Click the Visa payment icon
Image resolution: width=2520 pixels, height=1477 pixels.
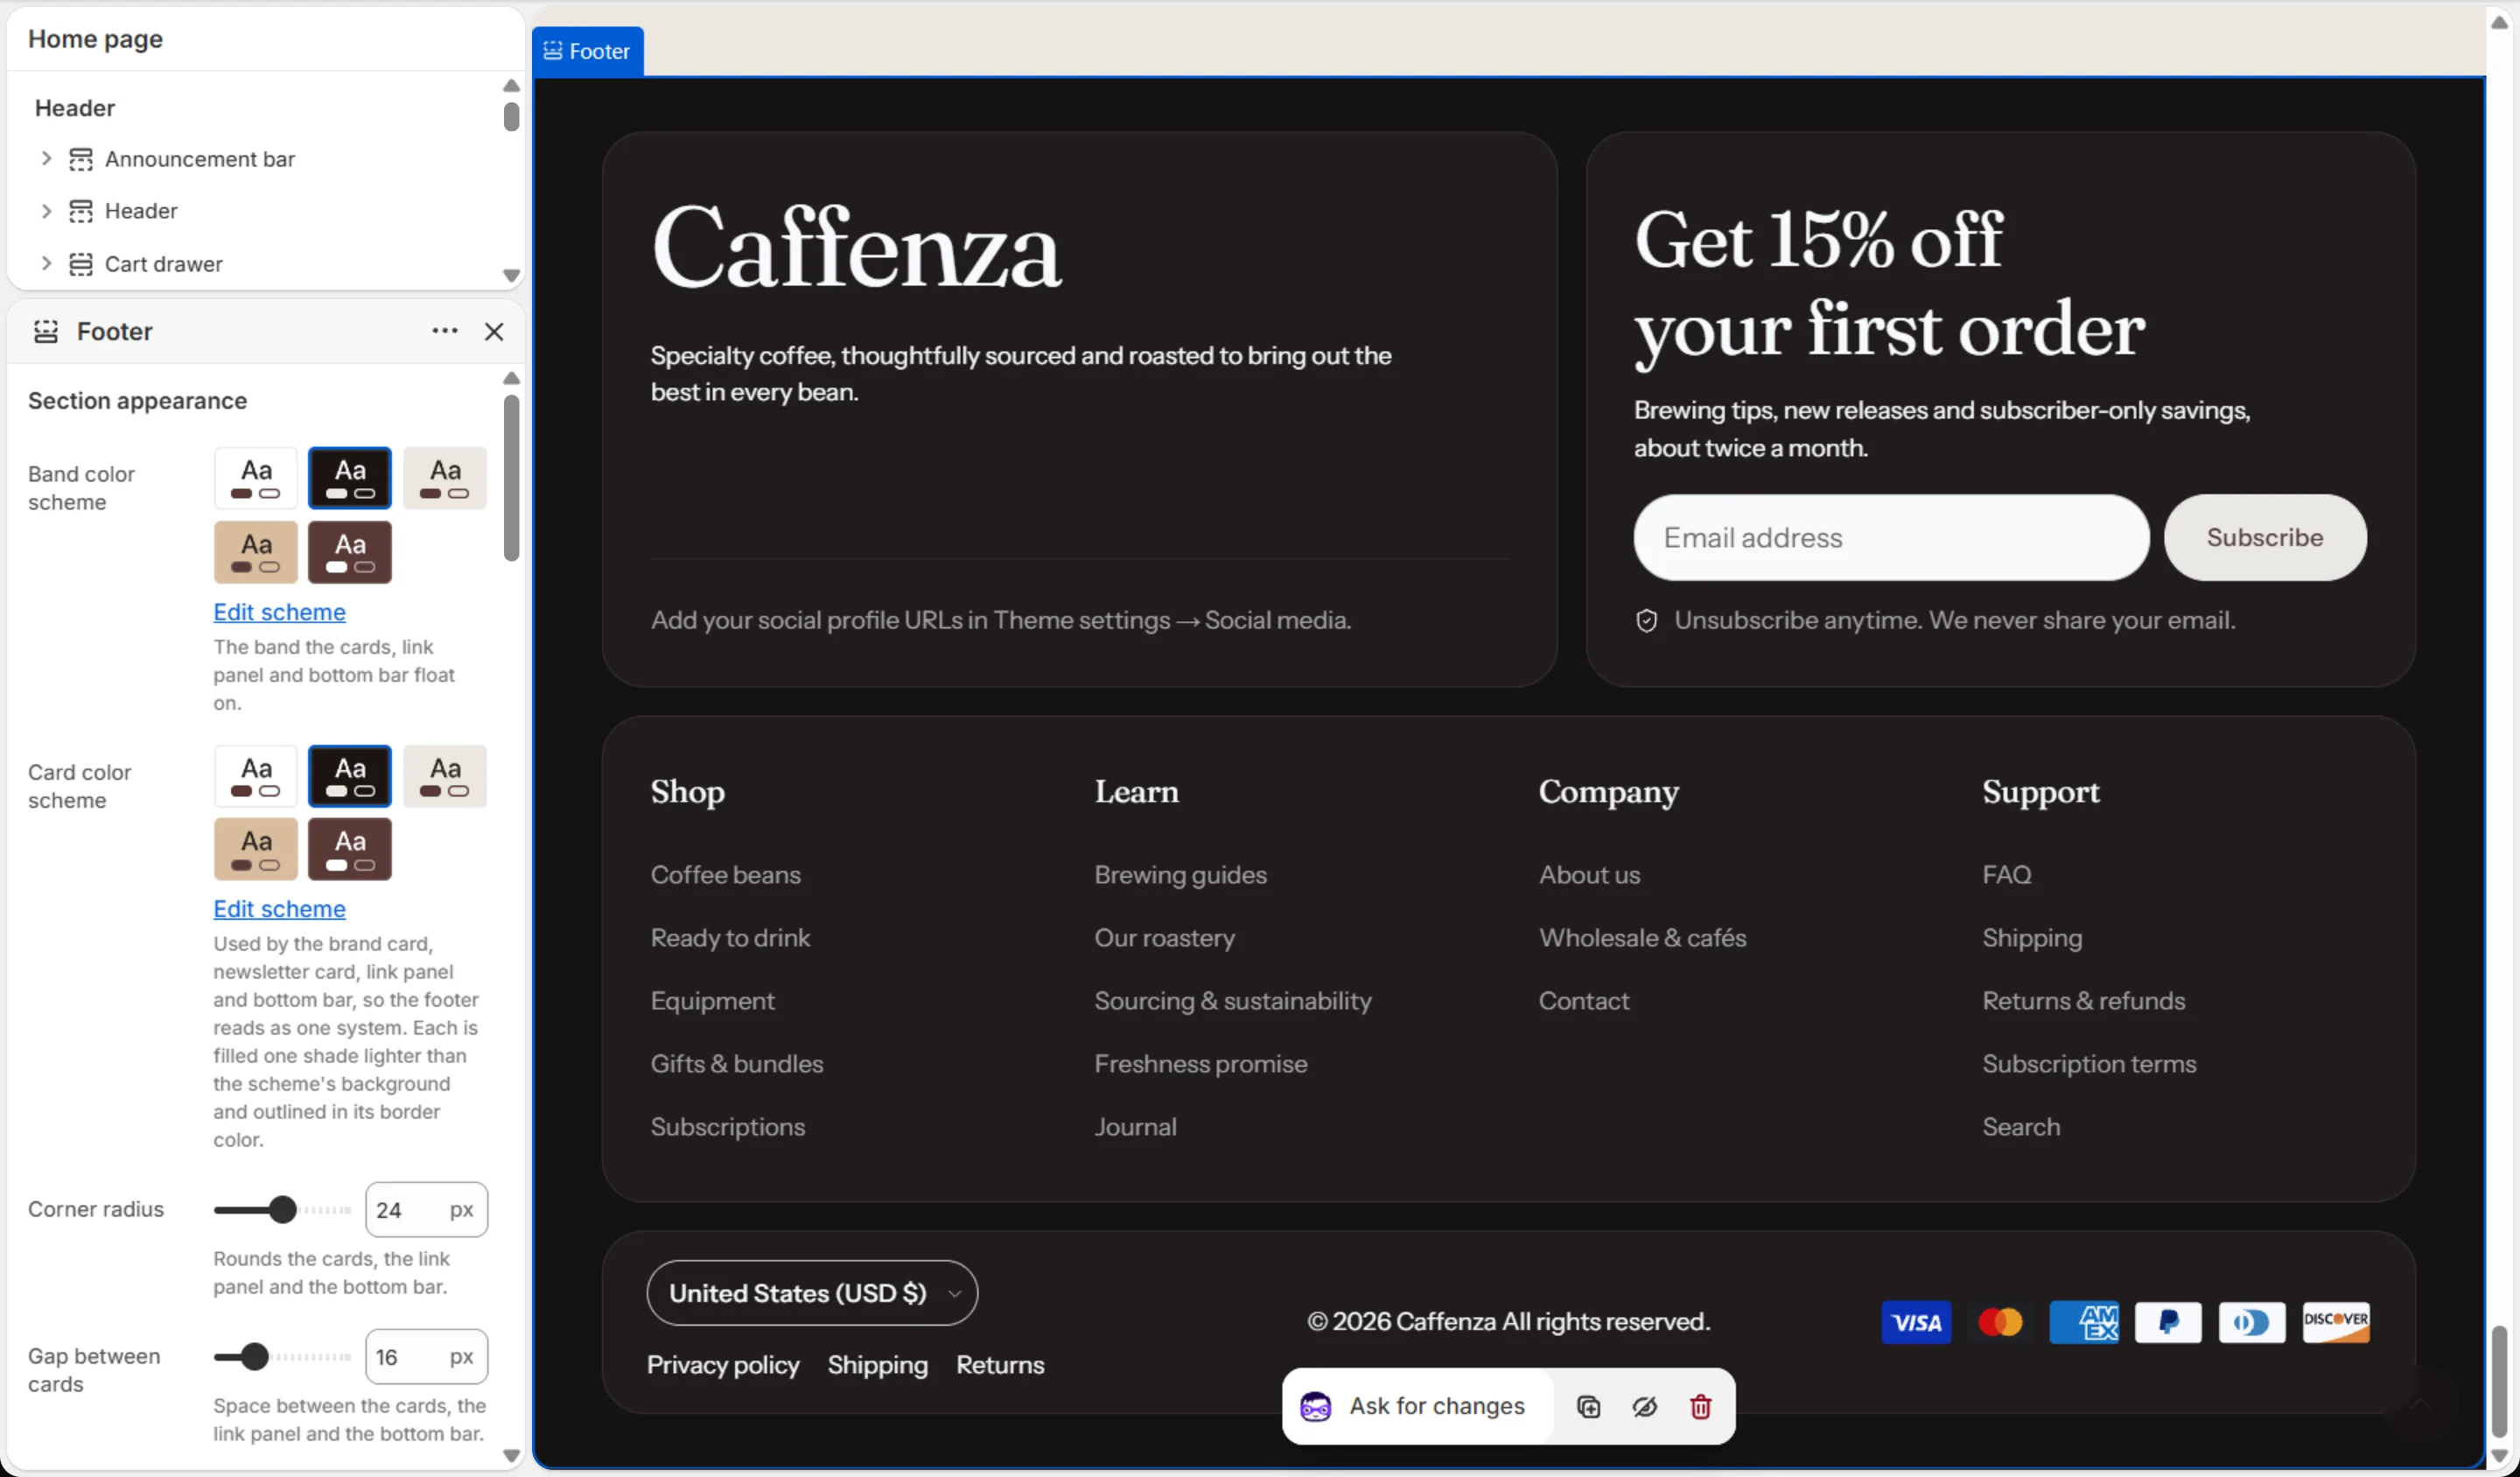click(x=1916, y=1323)
